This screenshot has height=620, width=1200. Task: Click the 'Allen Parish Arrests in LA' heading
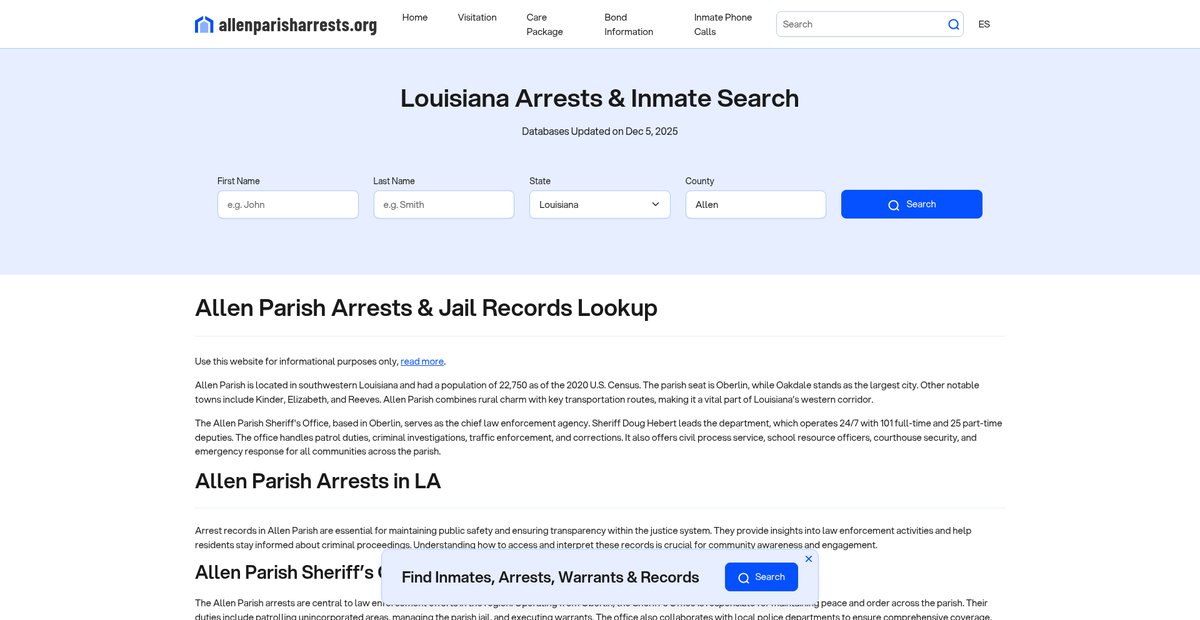pos(318,481)
